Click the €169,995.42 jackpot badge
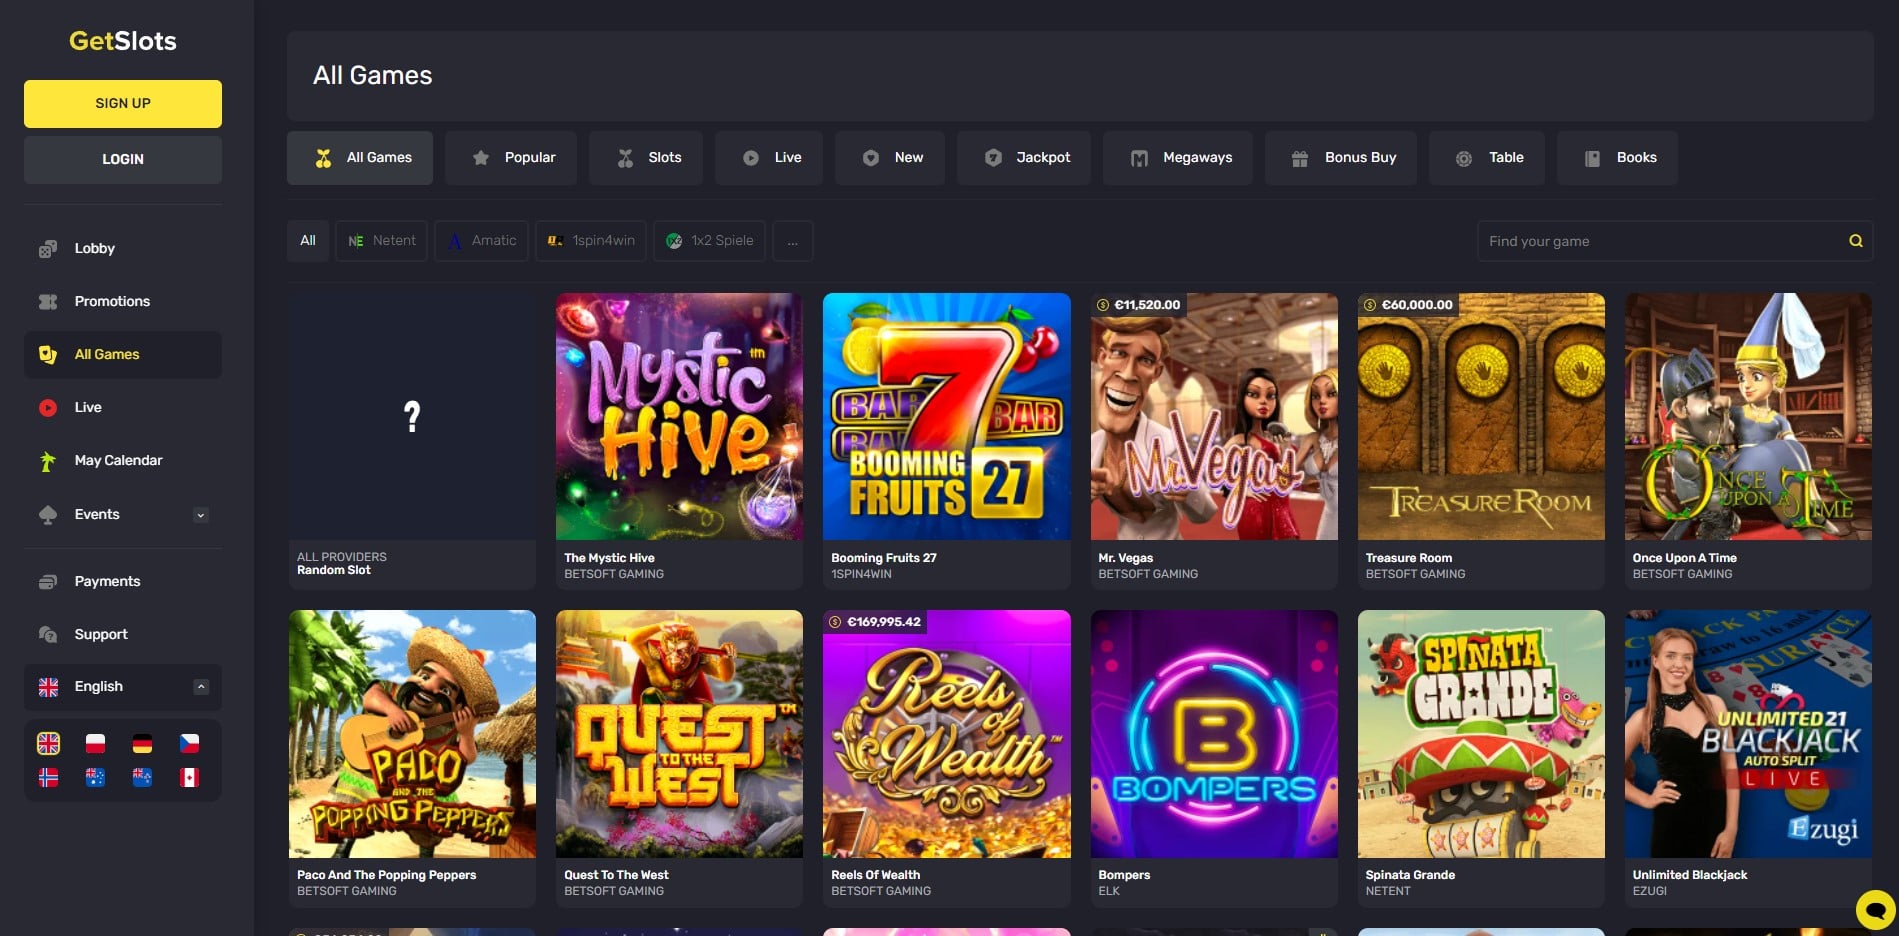 click(x=875, y=622)
